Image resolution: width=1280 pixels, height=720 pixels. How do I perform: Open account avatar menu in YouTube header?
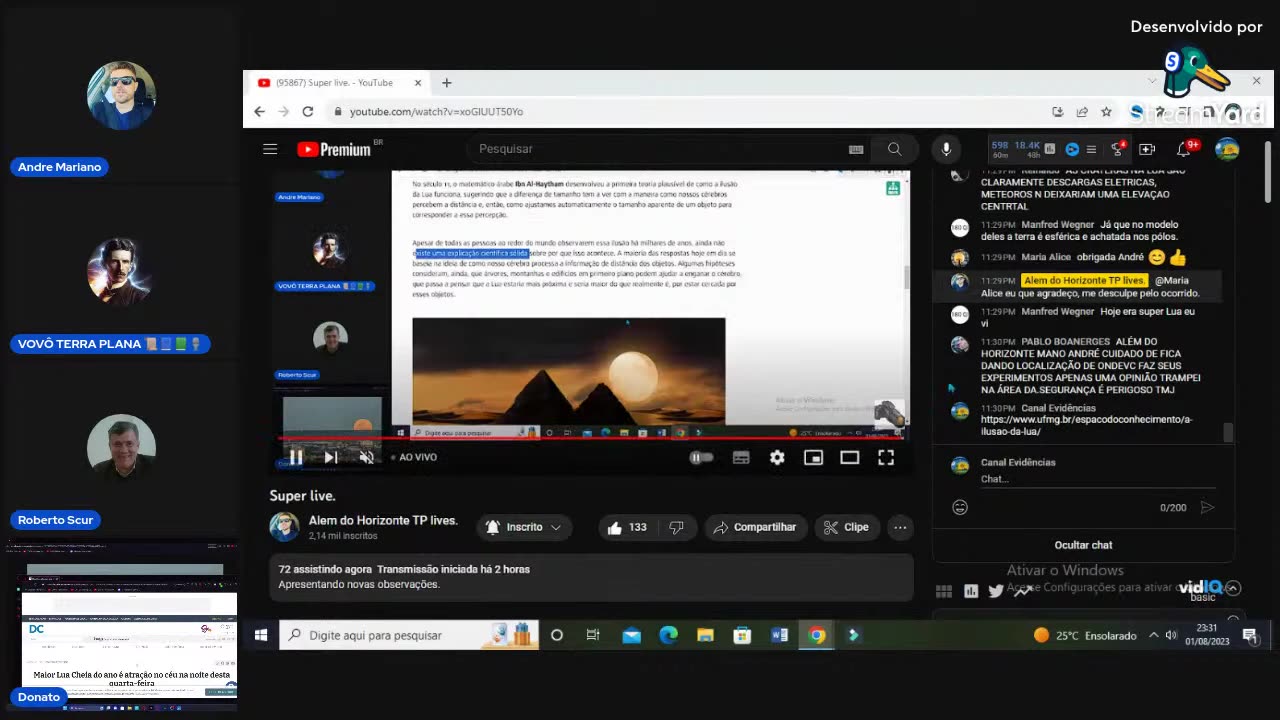coord(1227,149)
